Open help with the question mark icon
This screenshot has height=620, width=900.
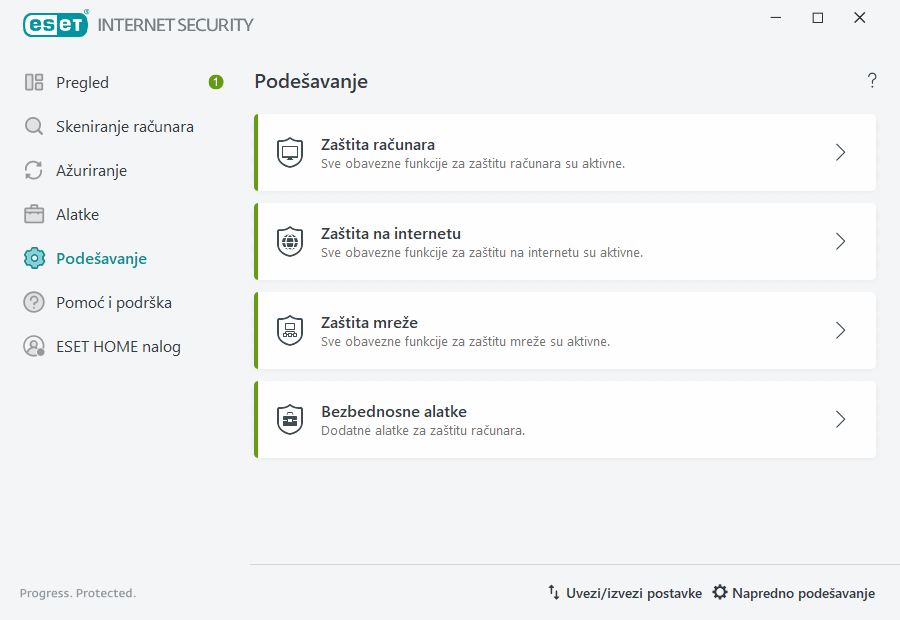coord(871,80)
